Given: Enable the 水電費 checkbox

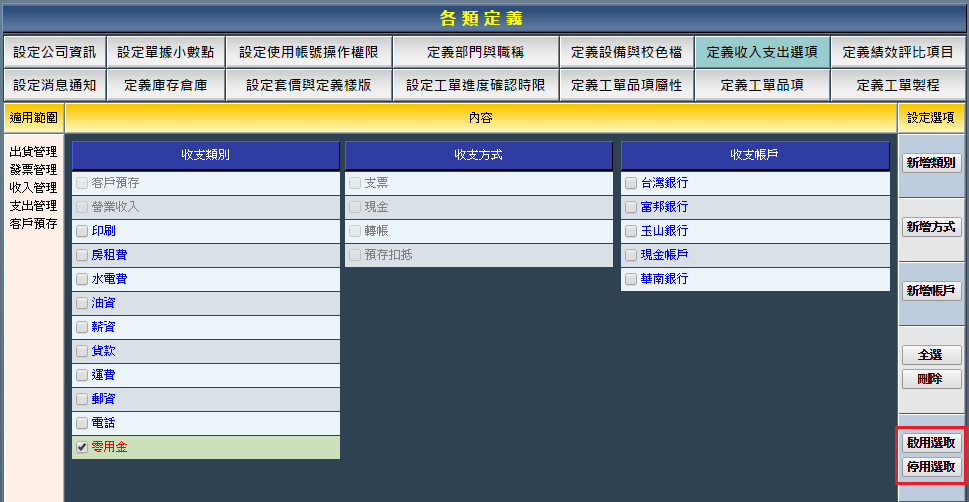Looking at the screenshot, I should tap(82, 279).
